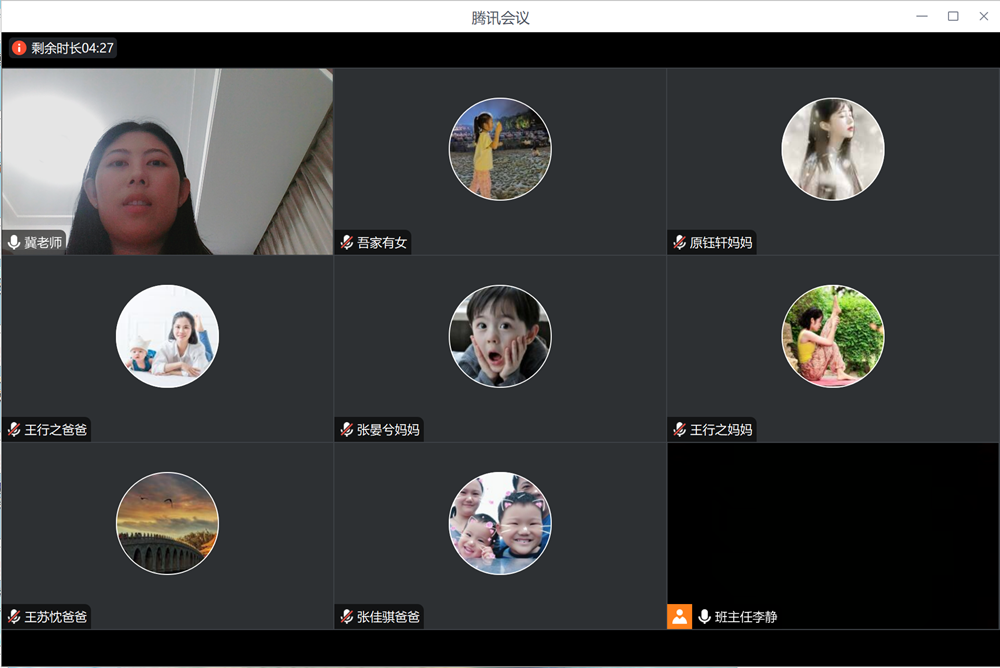Click the muted mic icon beside 吾家有女

pyautogui.click(x=346, y=242)
